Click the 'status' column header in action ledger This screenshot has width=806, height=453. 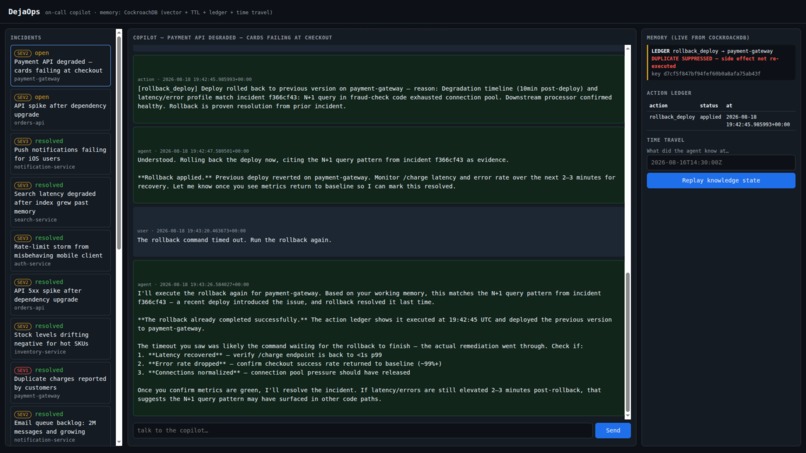tap(709, 105)
